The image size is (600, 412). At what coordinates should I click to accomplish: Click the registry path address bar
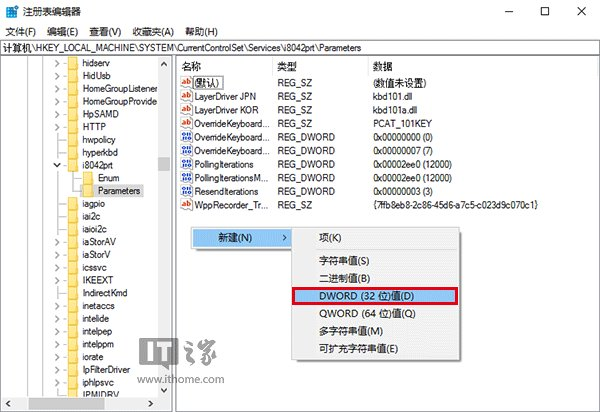coord(300,47)
